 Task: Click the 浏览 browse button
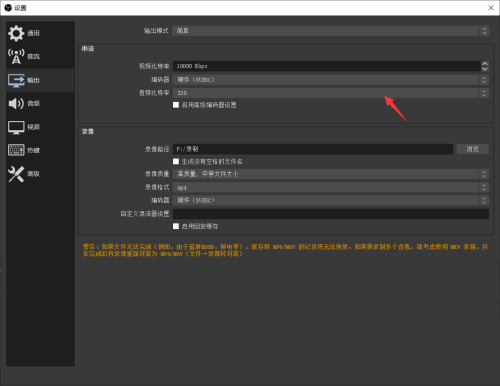pyautogui.click(x=472, y=149)
